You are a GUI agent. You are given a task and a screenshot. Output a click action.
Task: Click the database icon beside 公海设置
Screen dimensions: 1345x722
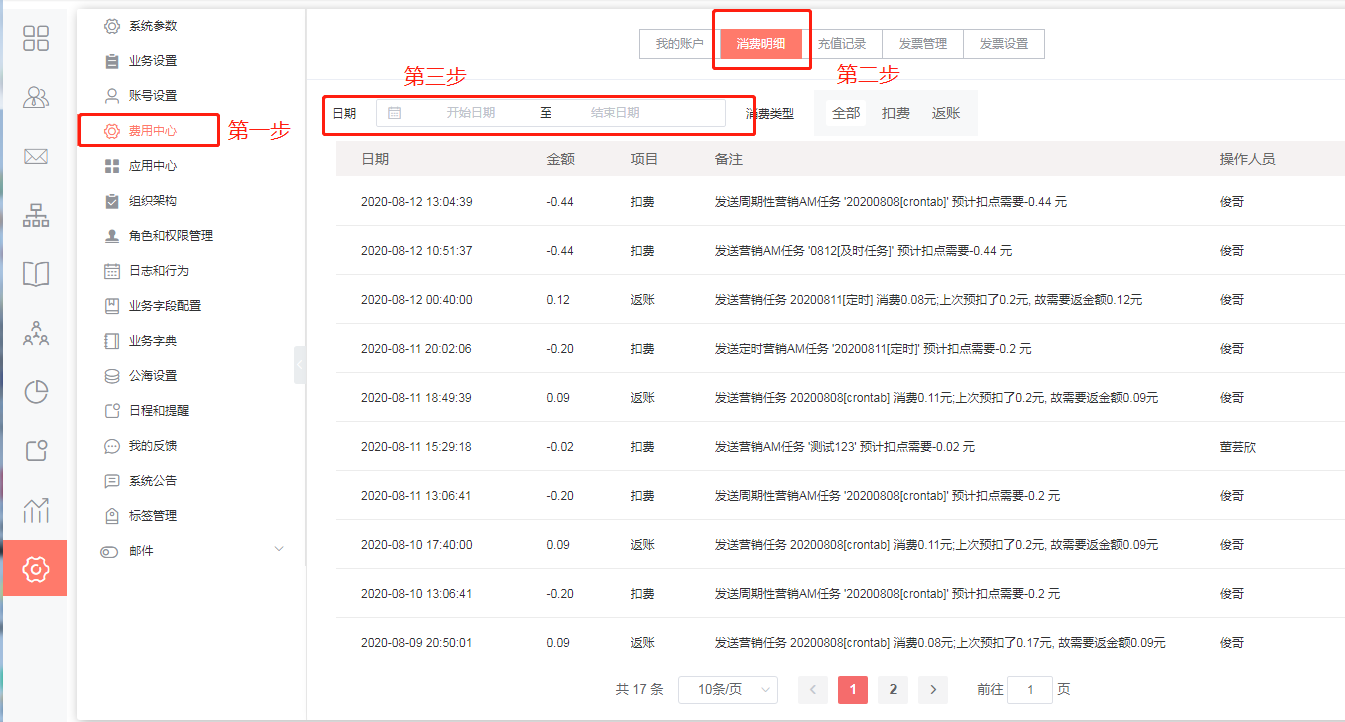pos(112,376)
